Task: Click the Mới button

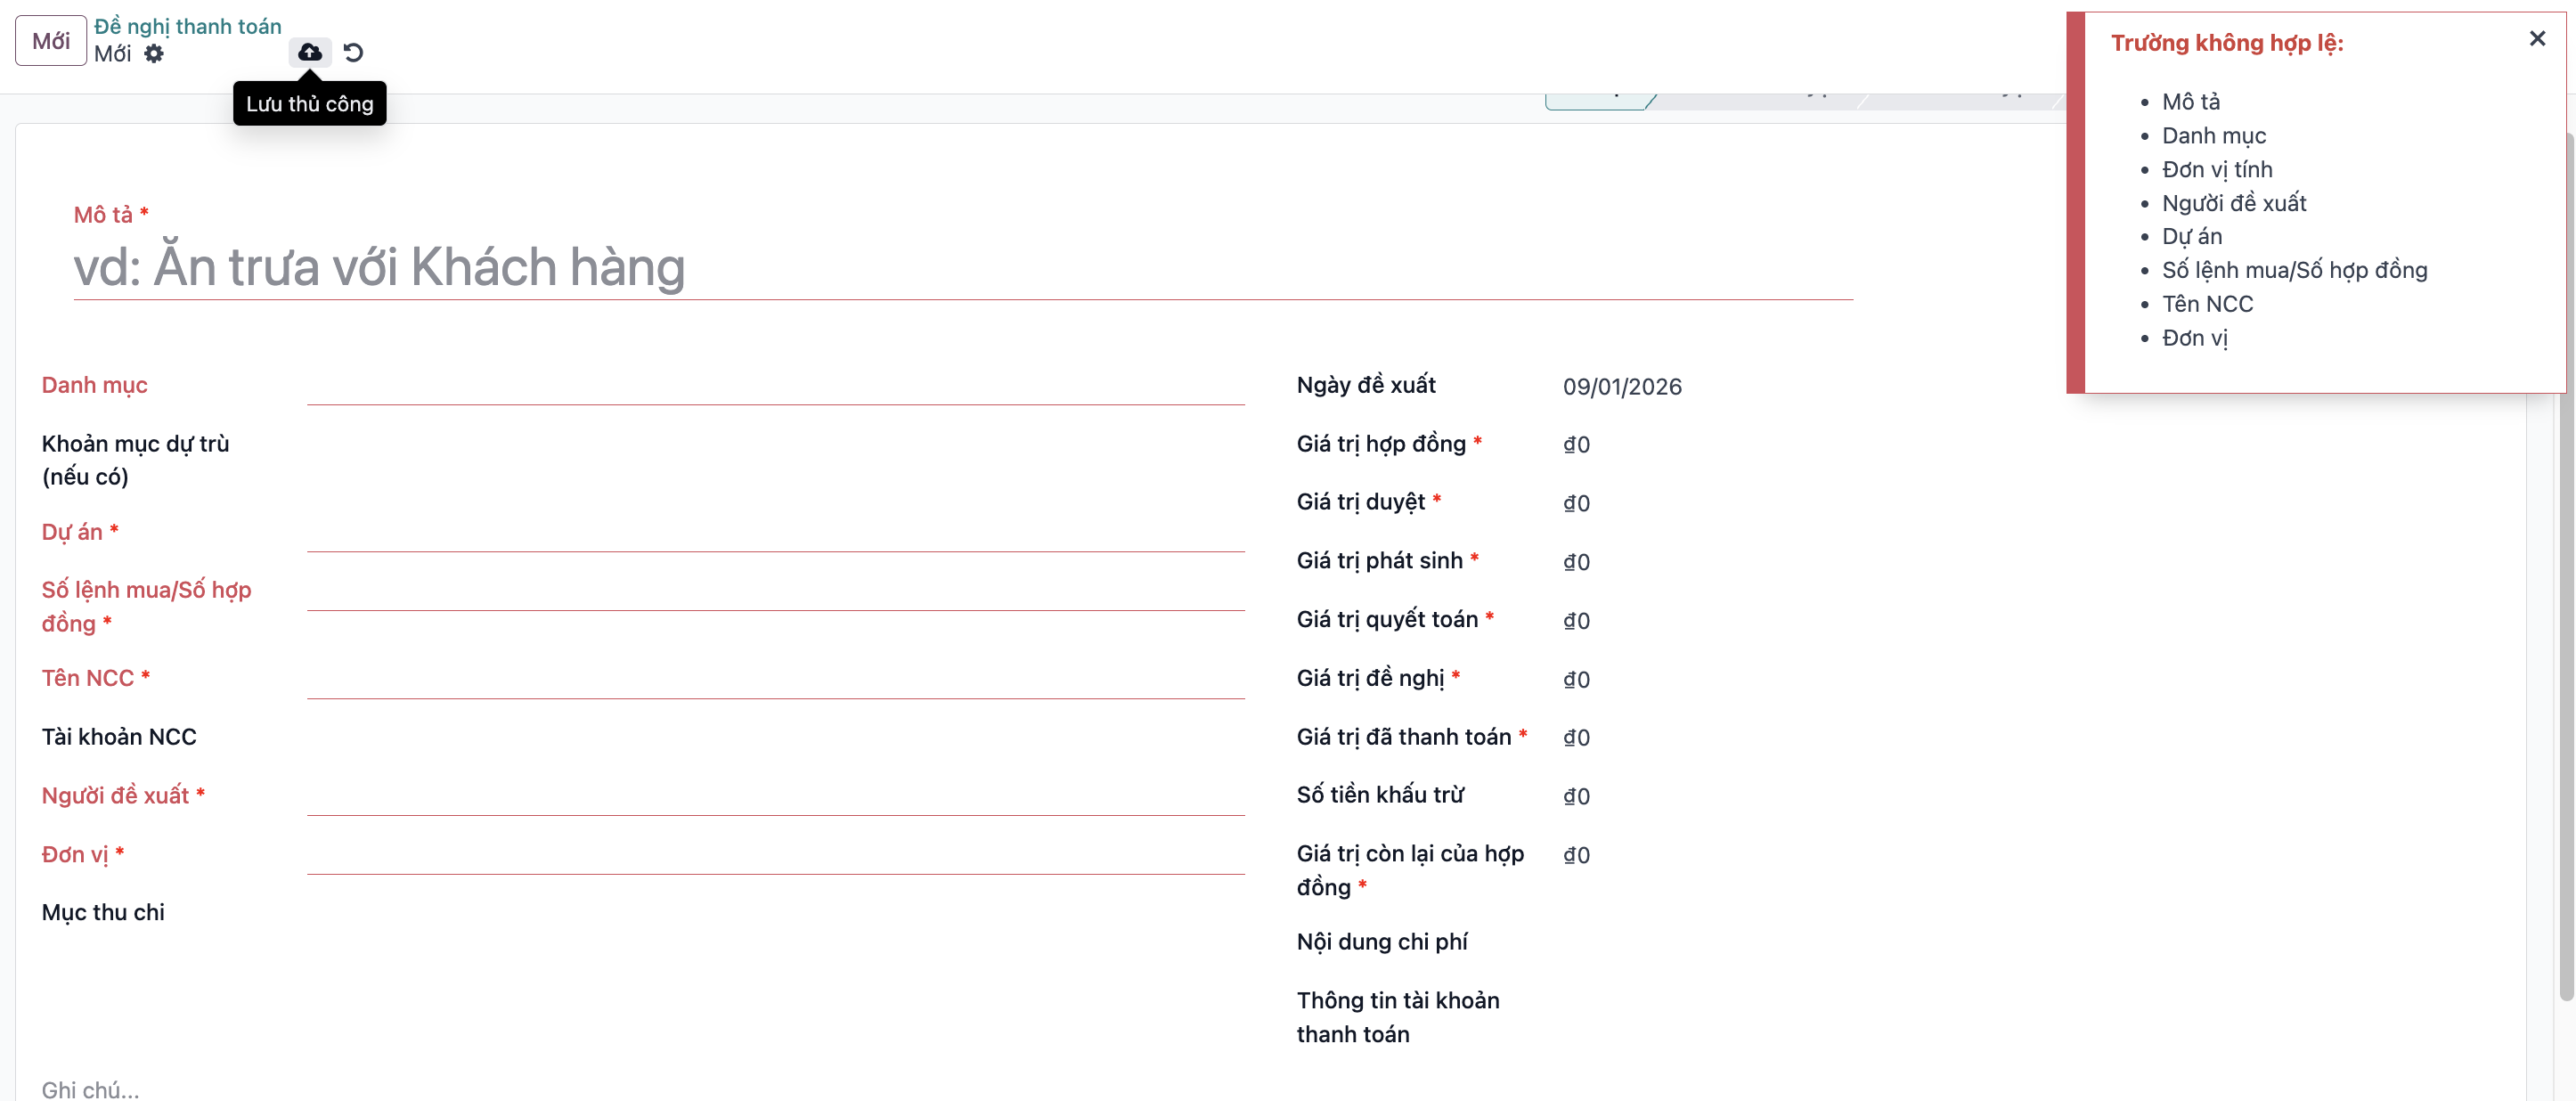Action: click(x=51, y=41)
